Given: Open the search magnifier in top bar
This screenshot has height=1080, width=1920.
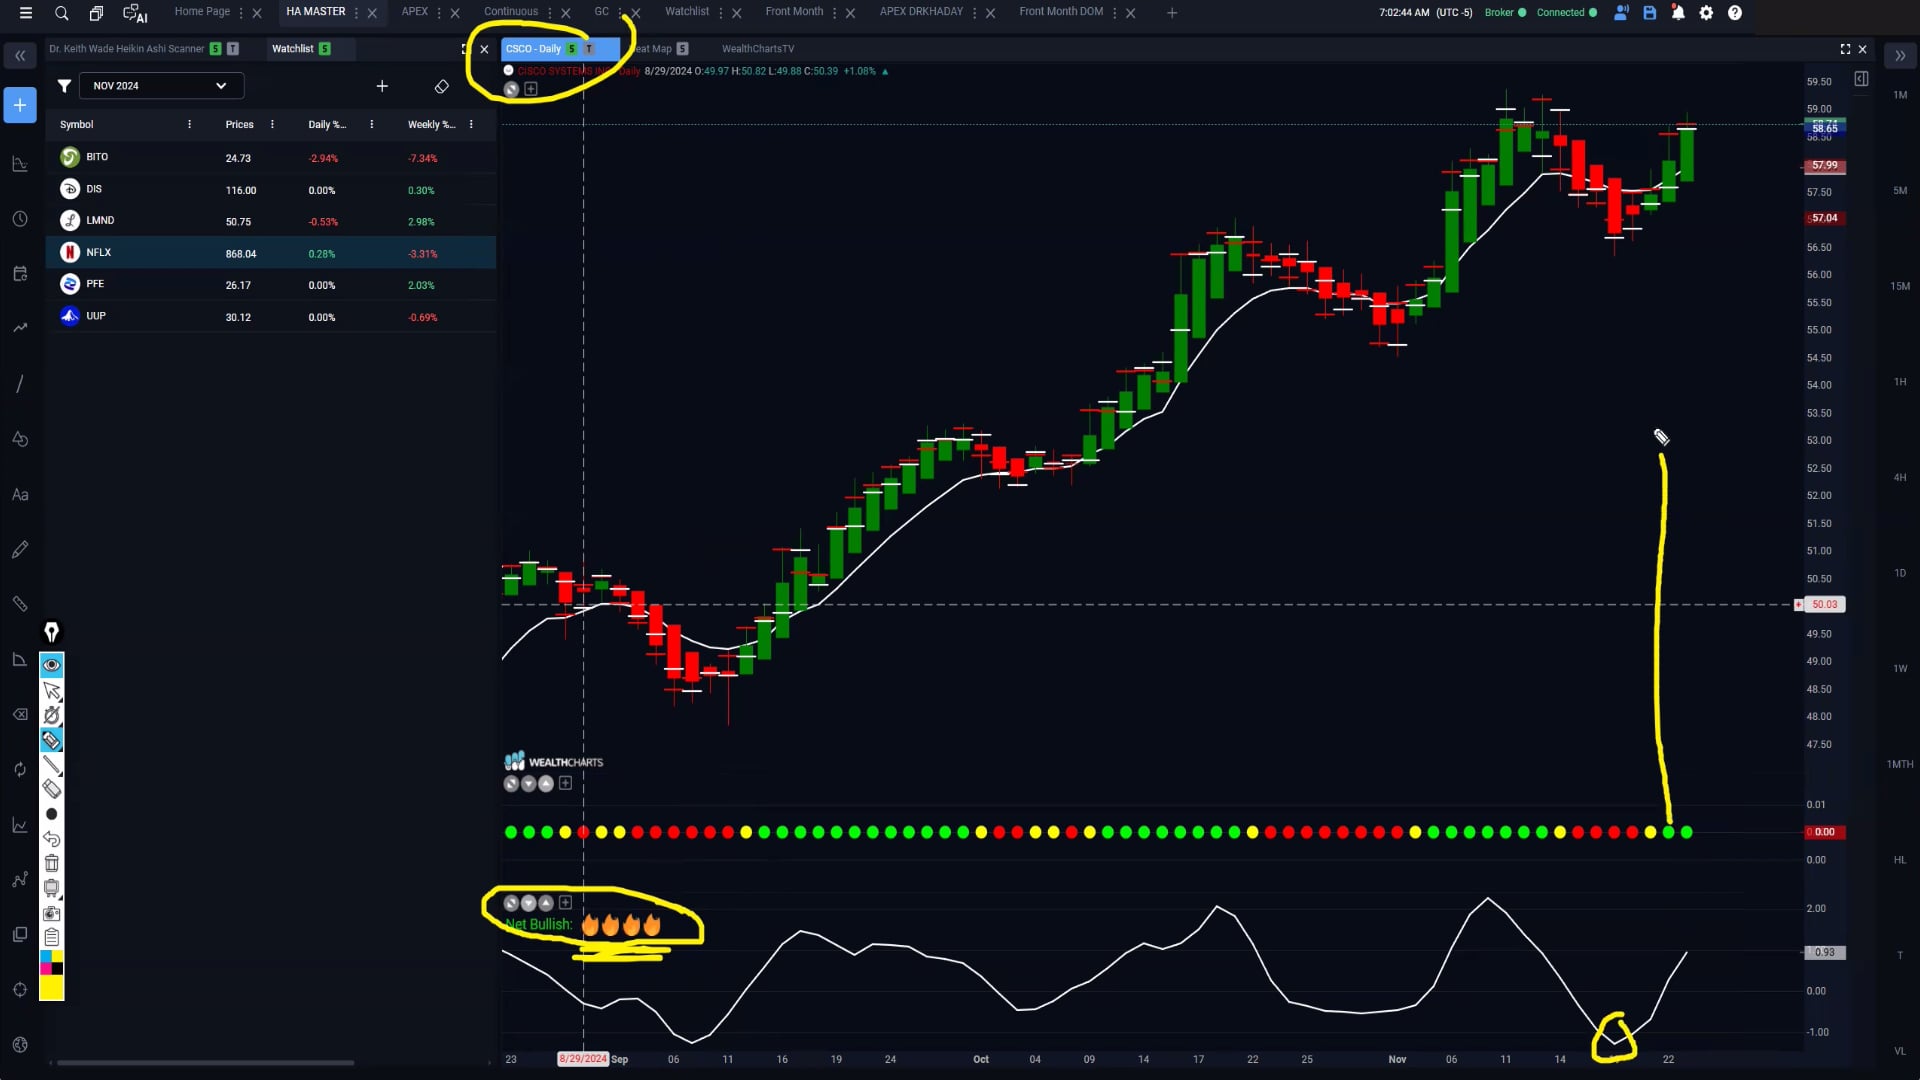Looking at the screenshot, I should pyautogui.click(x=62, y=13).
